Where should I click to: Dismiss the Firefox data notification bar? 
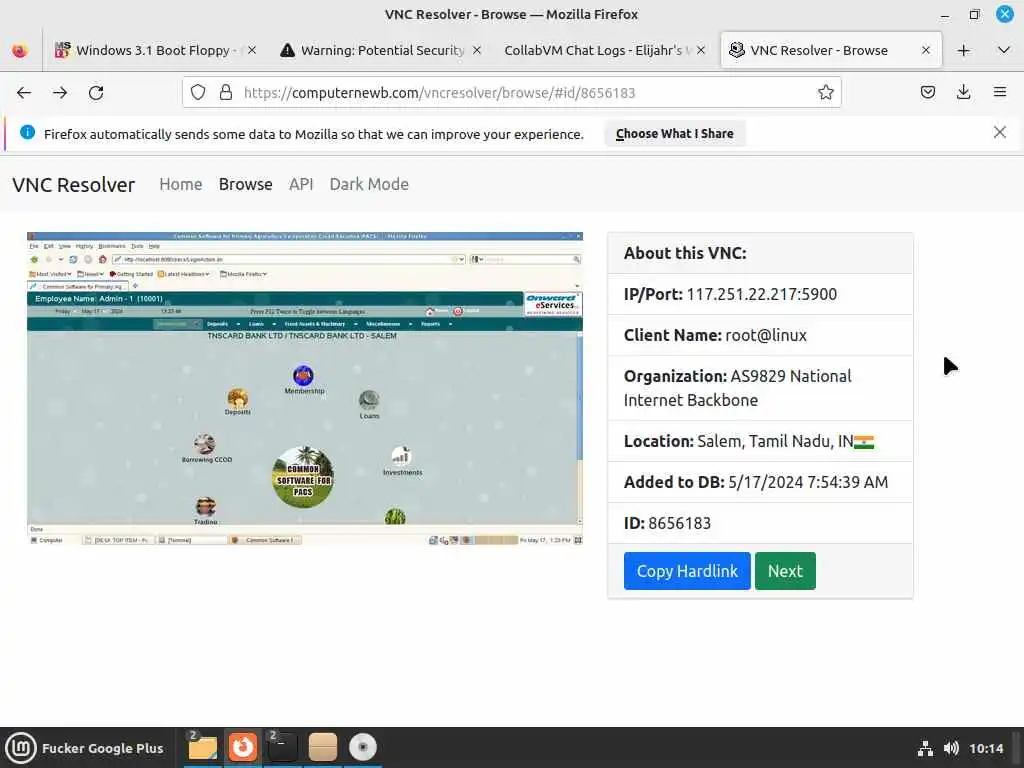(999, 133)
